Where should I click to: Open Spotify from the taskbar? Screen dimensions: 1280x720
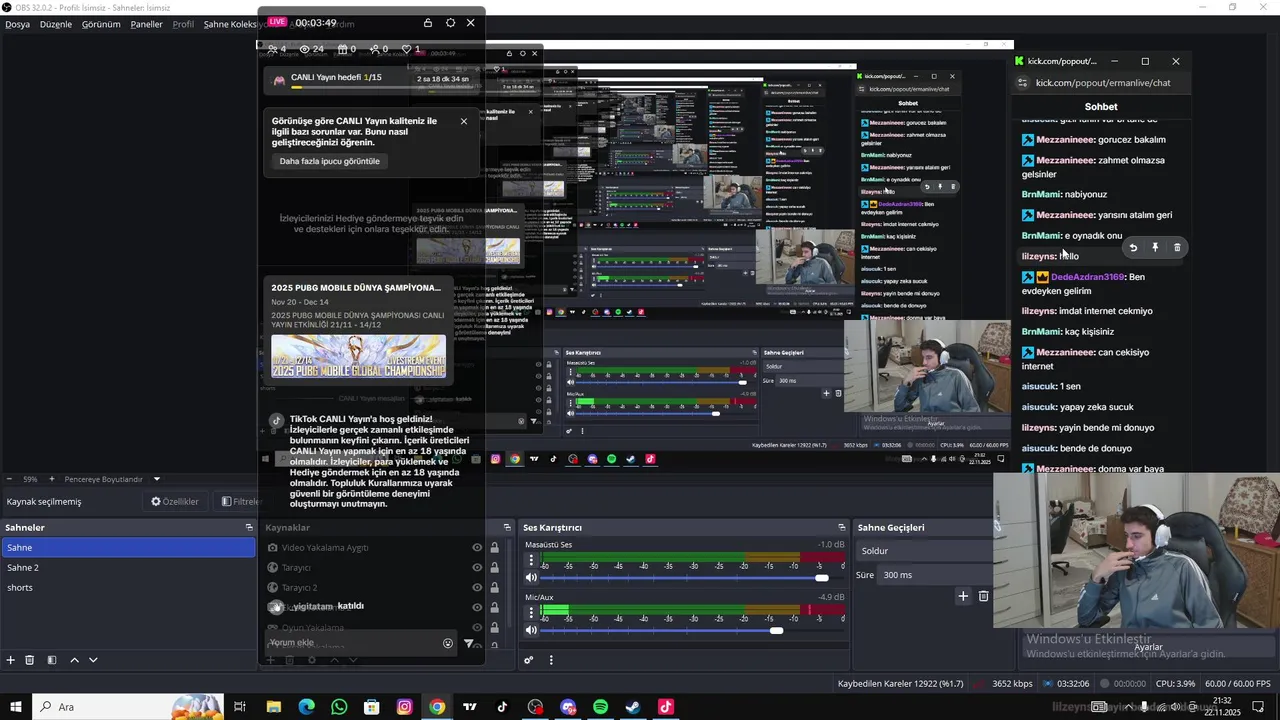pos(600,707)
